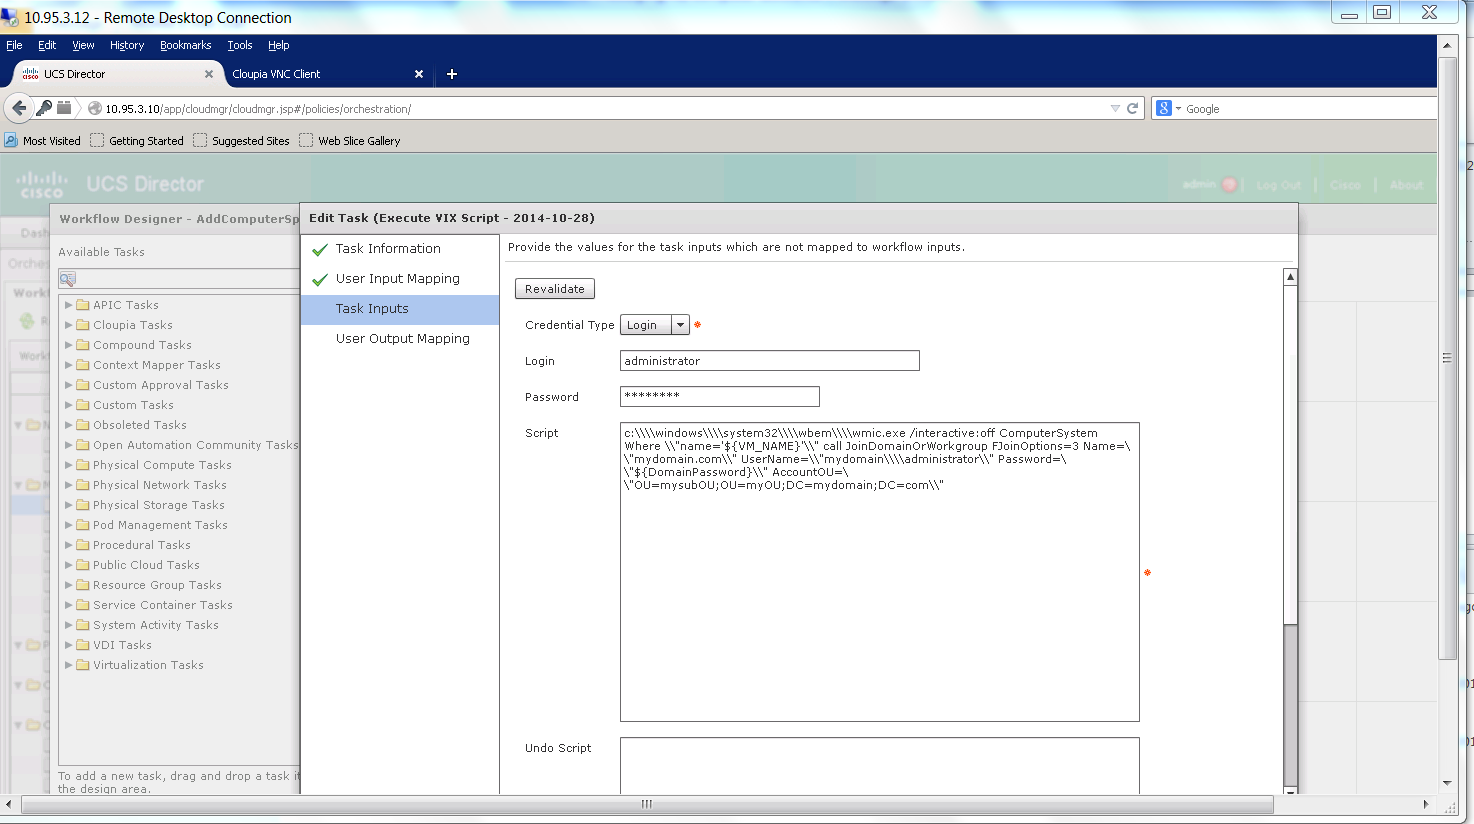Click the search icon in Available Tasks filter
Screen dimensions: 1474x824
pos(67,278)
